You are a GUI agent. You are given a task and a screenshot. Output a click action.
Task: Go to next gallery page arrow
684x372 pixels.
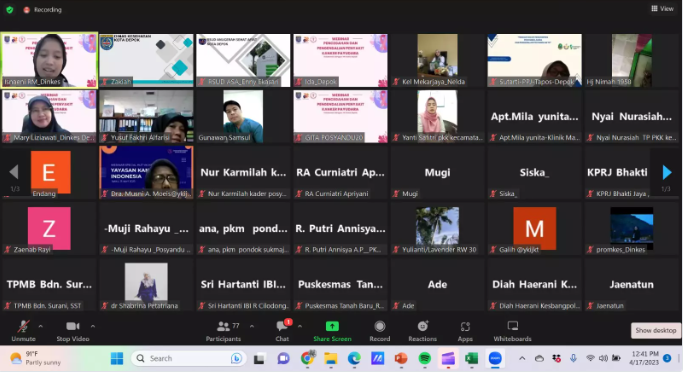pos(667,173)
